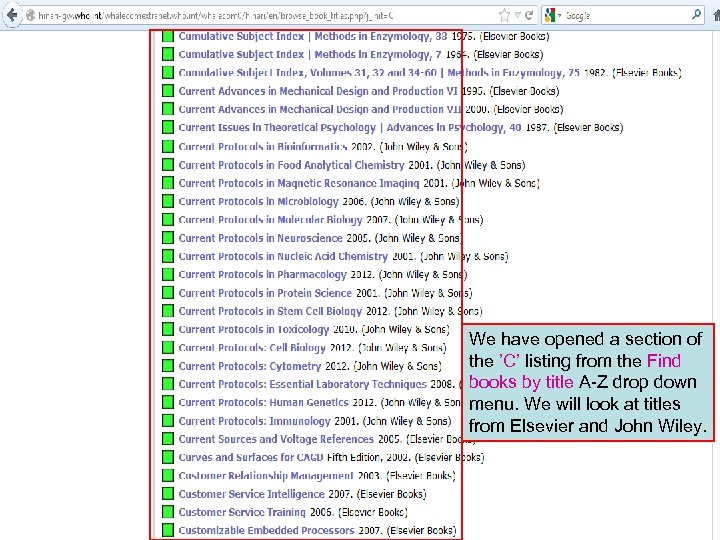Click green square beside Stem Cell Biology
The height and width of the screenshot is (540, 720).
(168, 311)
